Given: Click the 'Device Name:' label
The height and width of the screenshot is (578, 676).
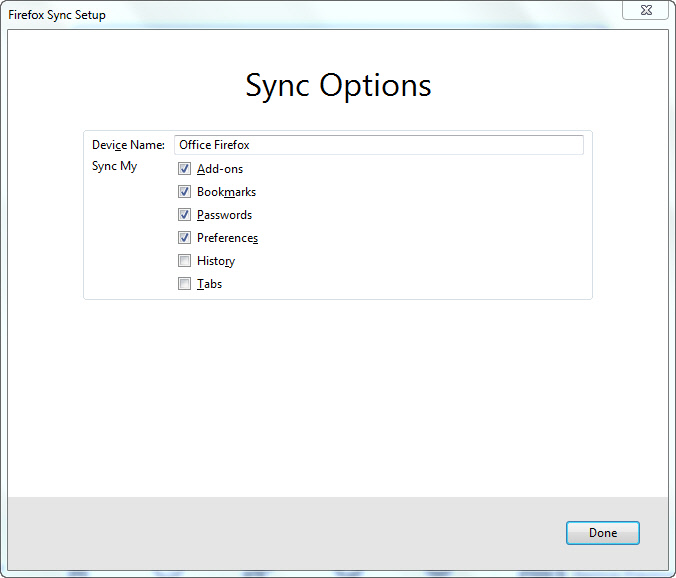Looking at the screenshot, I should point(128,145).
